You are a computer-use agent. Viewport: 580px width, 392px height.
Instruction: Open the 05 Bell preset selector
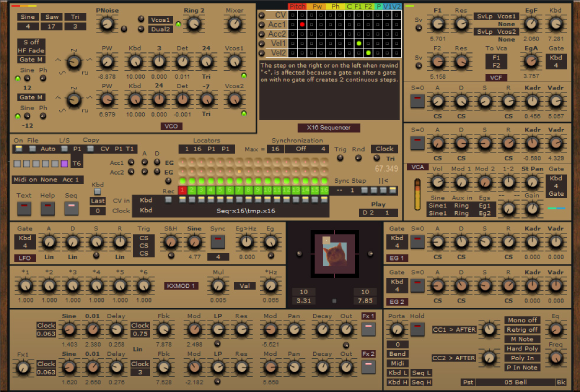pyautogui.click(x=516, y=382)
